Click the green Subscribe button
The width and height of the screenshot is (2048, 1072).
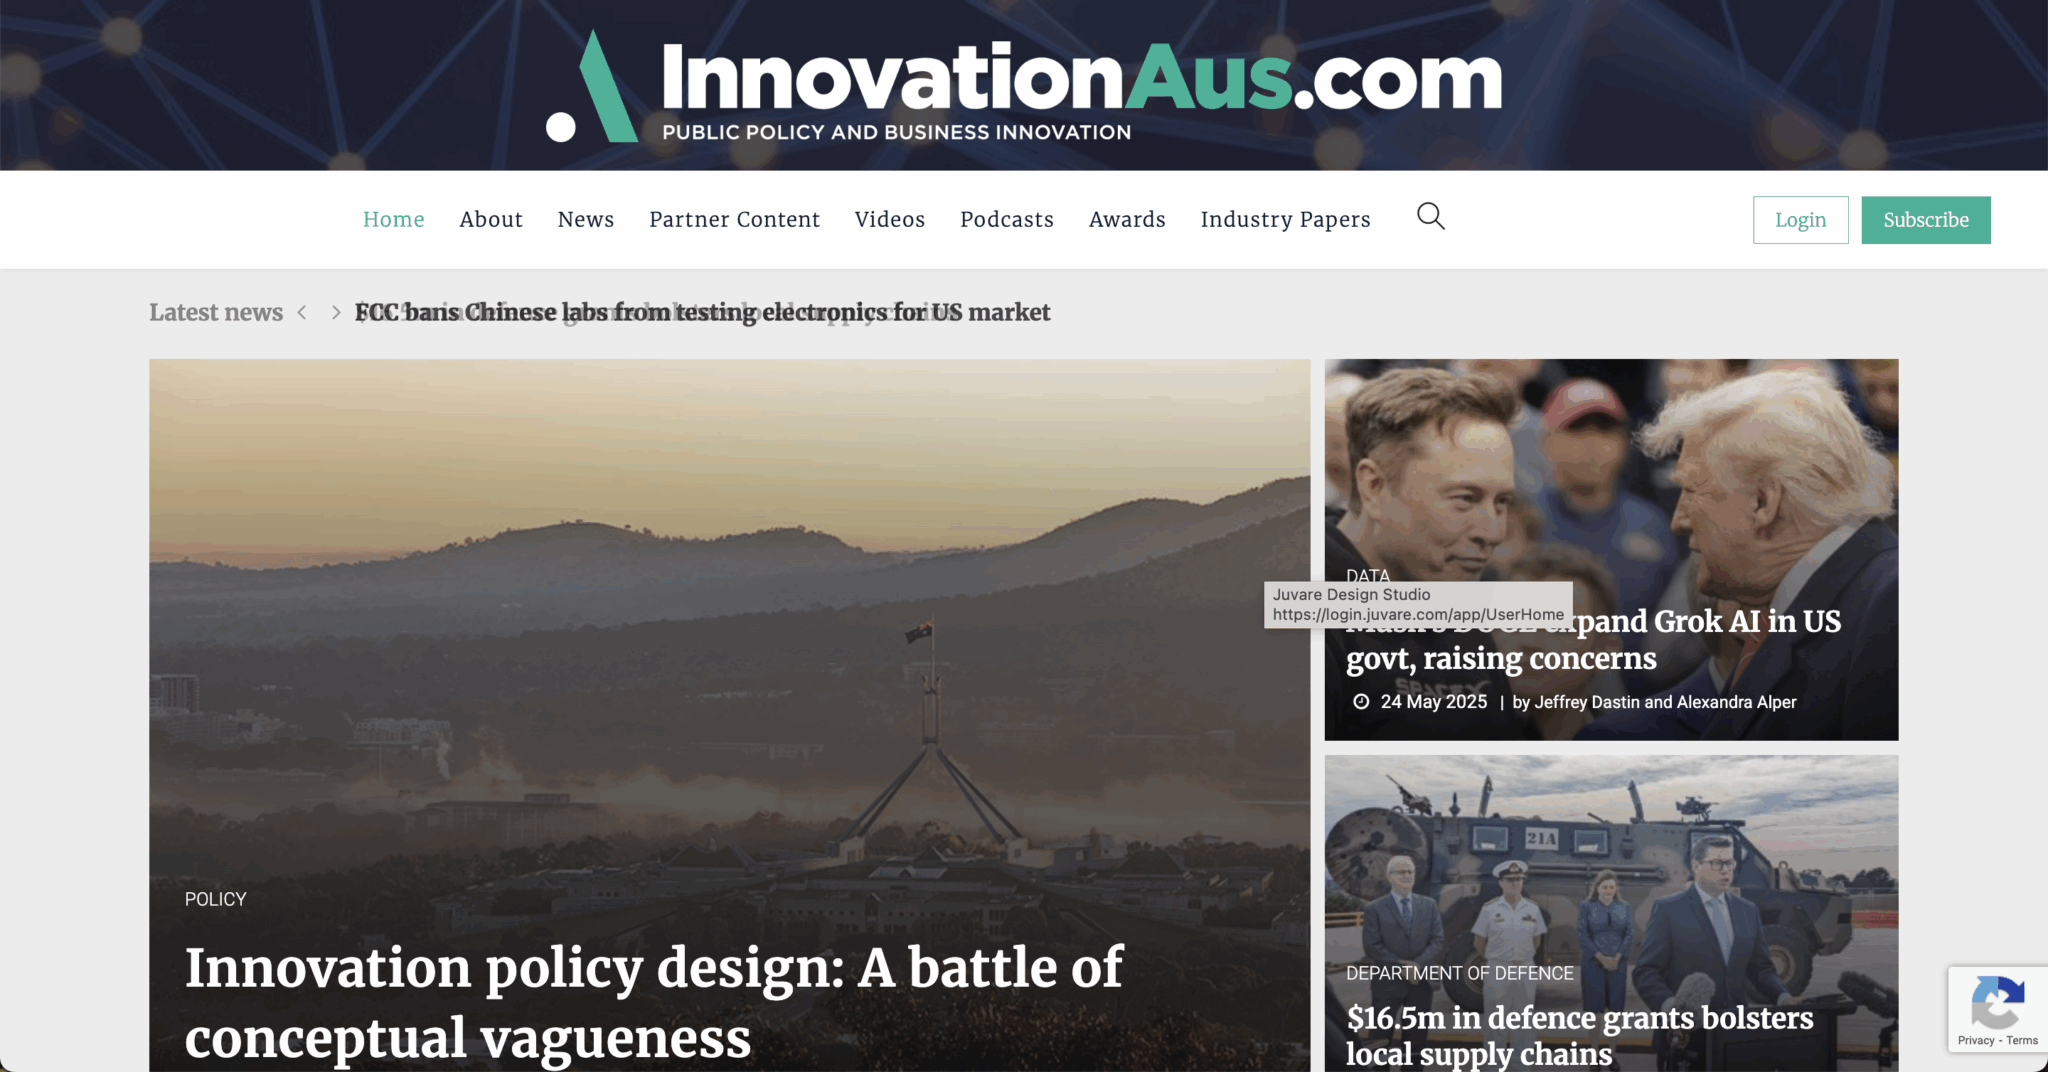click(x=1926, y=220)
